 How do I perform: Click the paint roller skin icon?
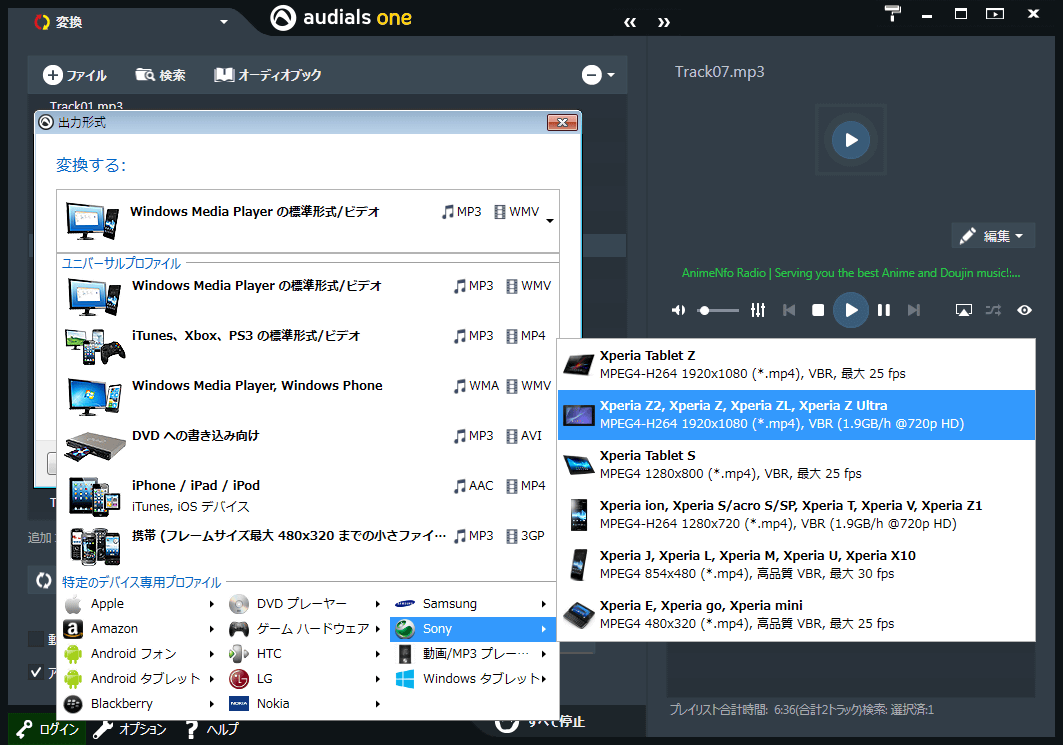coord(893,13)
